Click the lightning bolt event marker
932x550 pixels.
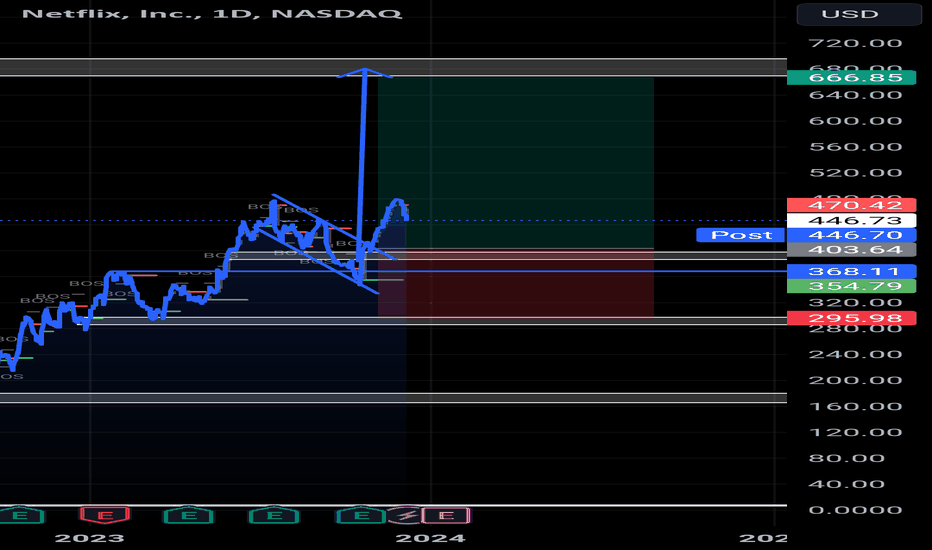coord(407,516)
